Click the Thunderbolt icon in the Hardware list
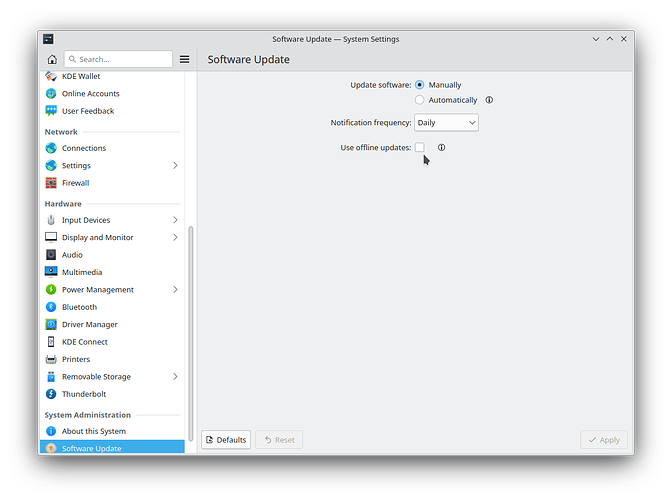 pyautogui.click(x=52, y=394)
